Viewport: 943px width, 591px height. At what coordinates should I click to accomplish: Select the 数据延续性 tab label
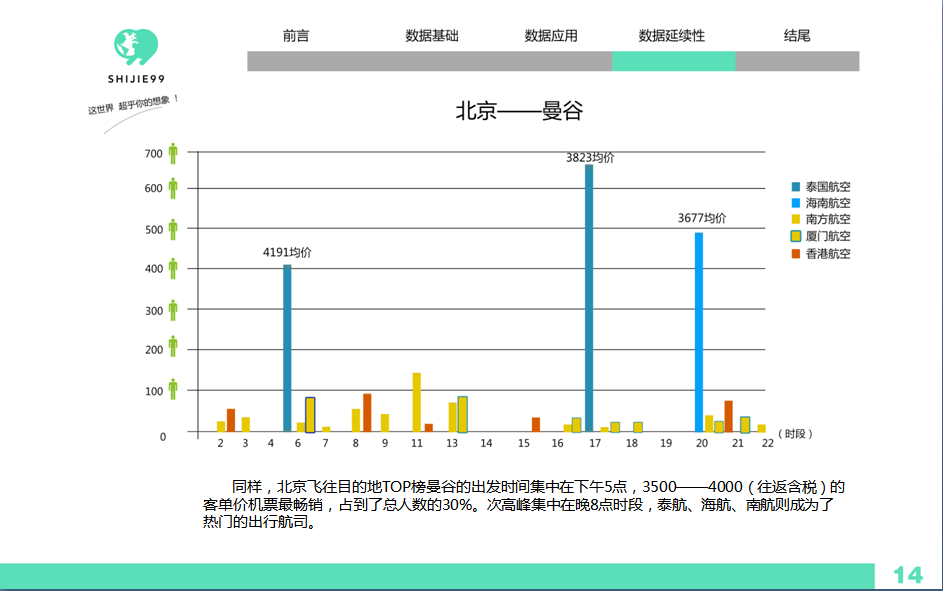click(x=672, y=35)
